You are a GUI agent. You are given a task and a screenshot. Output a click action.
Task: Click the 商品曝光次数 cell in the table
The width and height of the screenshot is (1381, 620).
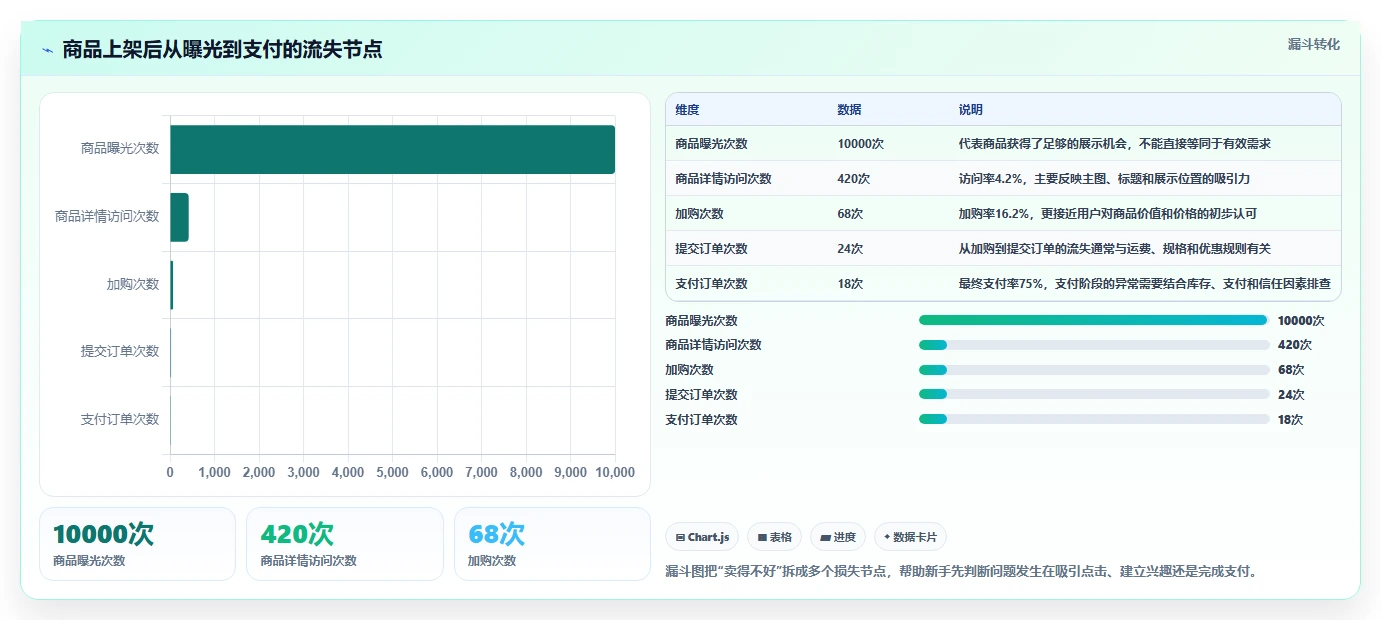point(711,144)
